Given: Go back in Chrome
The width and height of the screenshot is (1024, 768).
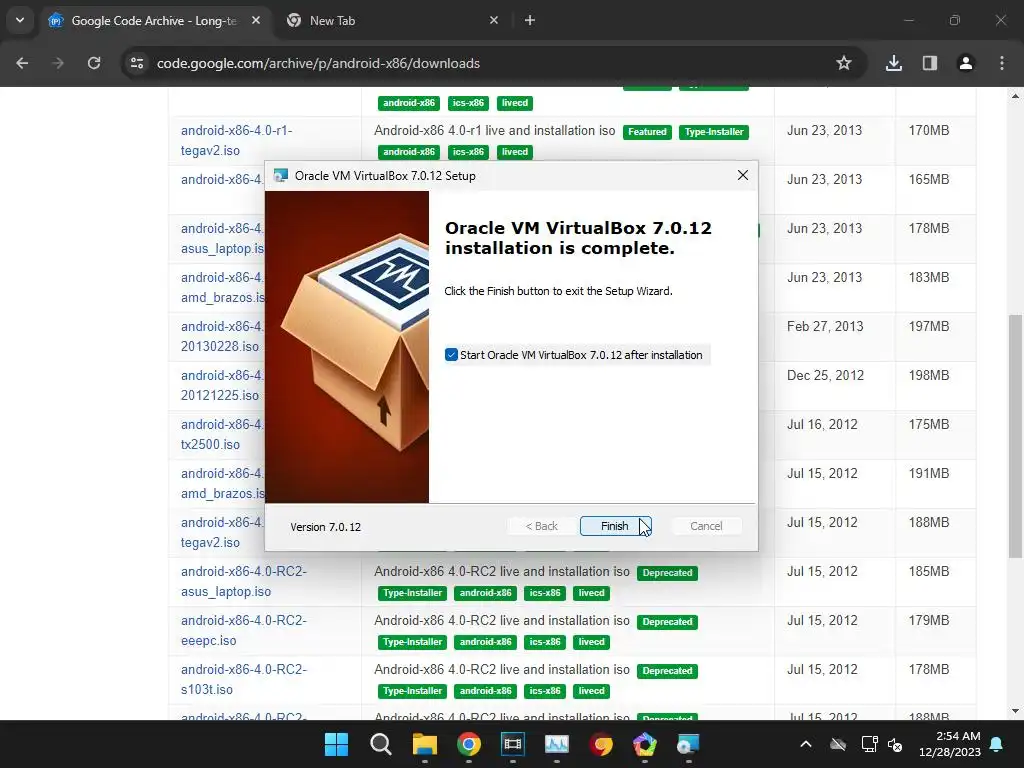Looking at the screenshot, I should 22,63.
